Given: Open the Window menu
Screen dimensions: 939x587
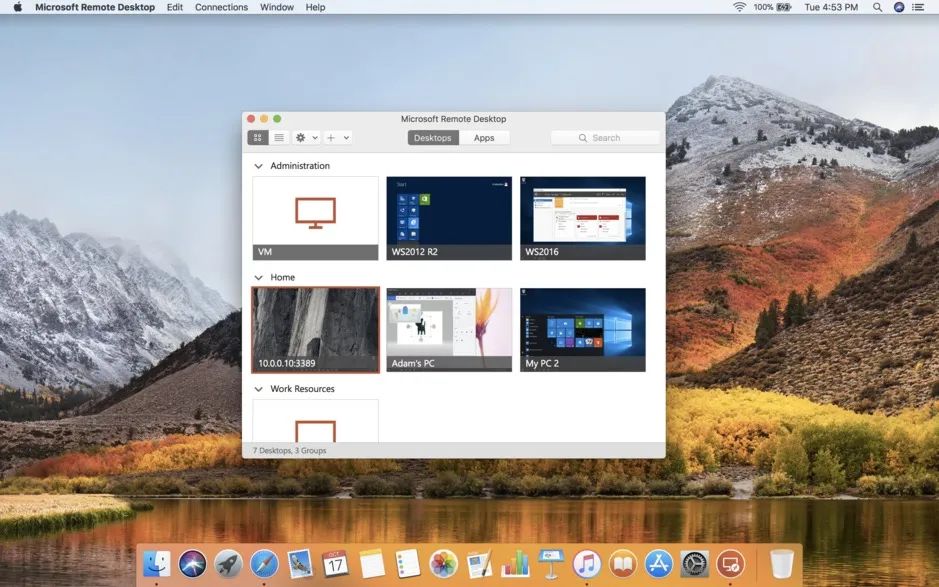Looking at the screenshot, I should point(277,7).
